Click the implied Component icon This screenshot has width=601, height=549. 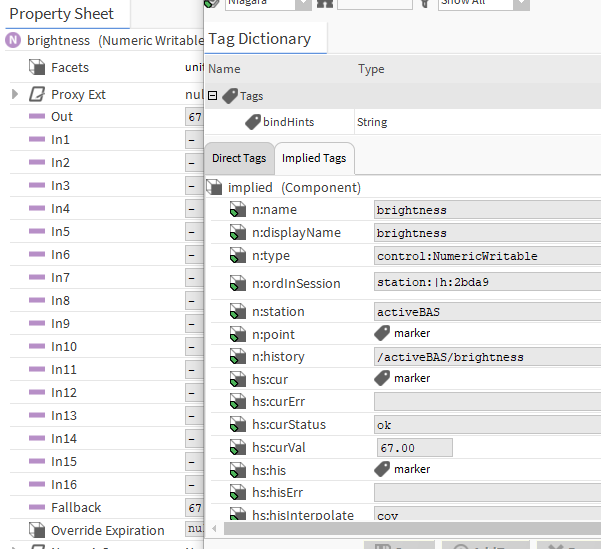click(214, 187)
